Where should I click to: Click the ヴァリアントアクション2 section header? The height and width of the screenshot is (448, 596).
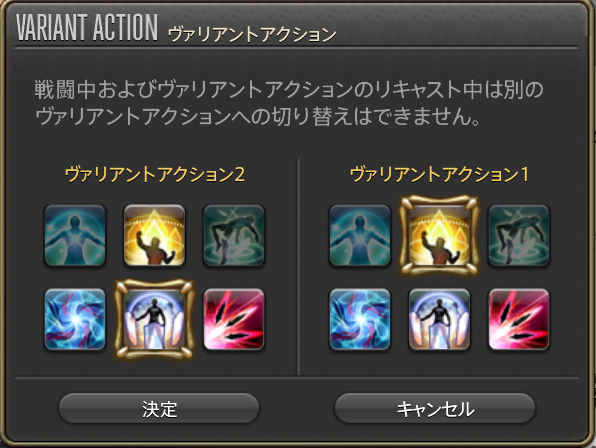coord(155,175)
